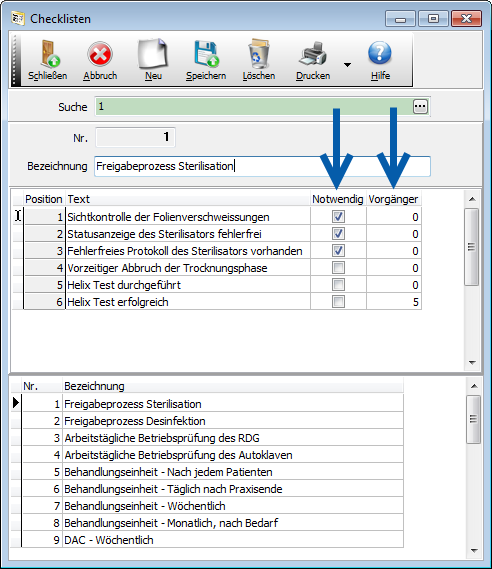492x569 pixels.
Task: Toggle Notwendig for Vorzeitiger Abbruch der Trocknungsphase
Action: click(x=338, y=268)
